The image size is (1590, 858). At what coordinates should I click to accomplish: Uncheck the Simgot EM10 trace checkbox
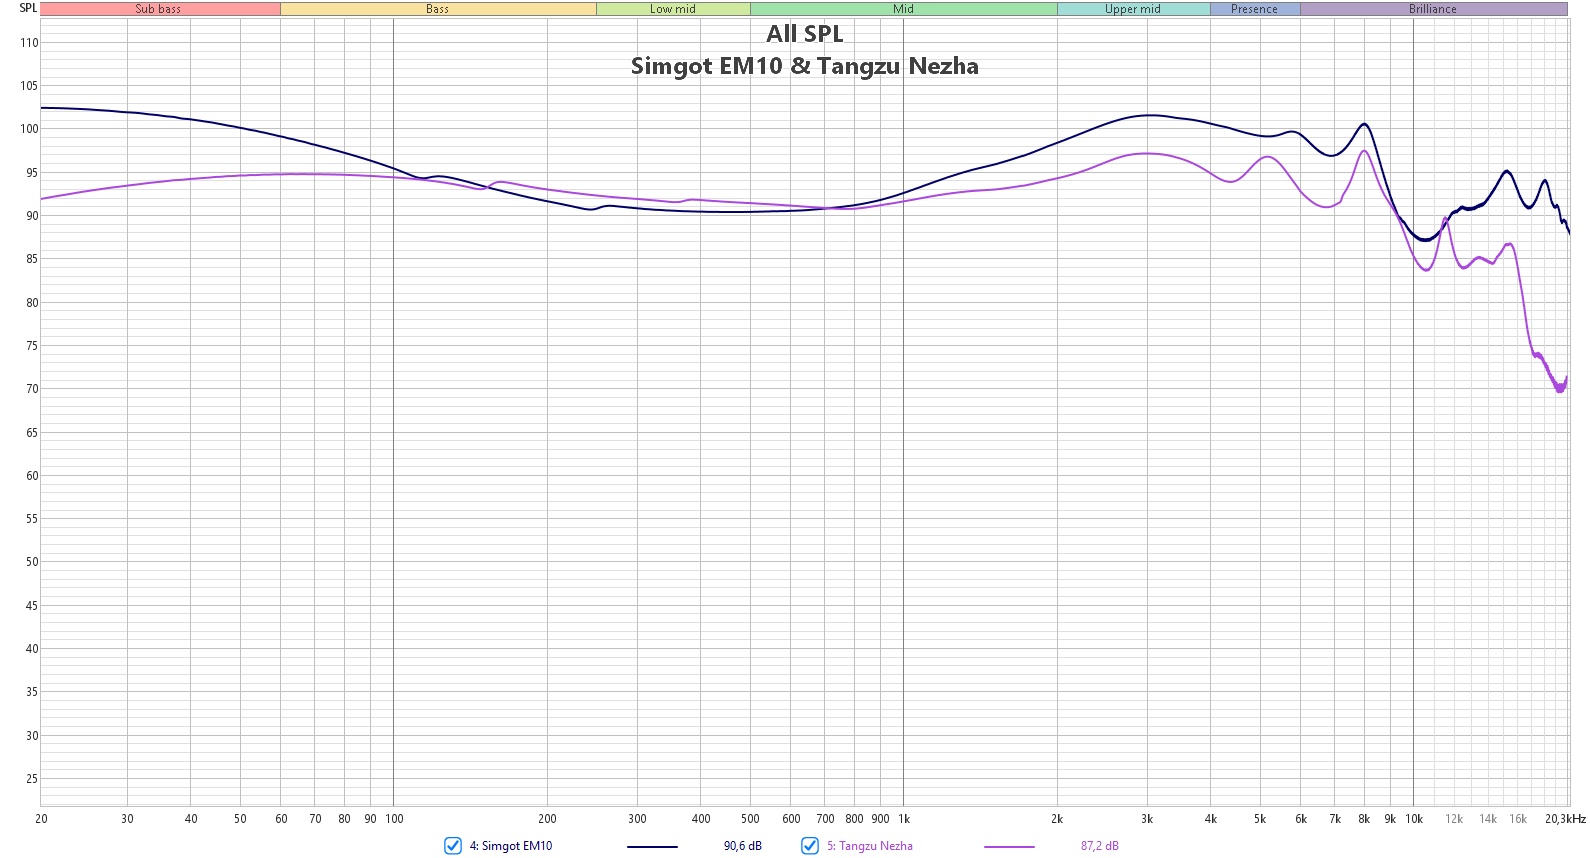[x=453, y=846]
